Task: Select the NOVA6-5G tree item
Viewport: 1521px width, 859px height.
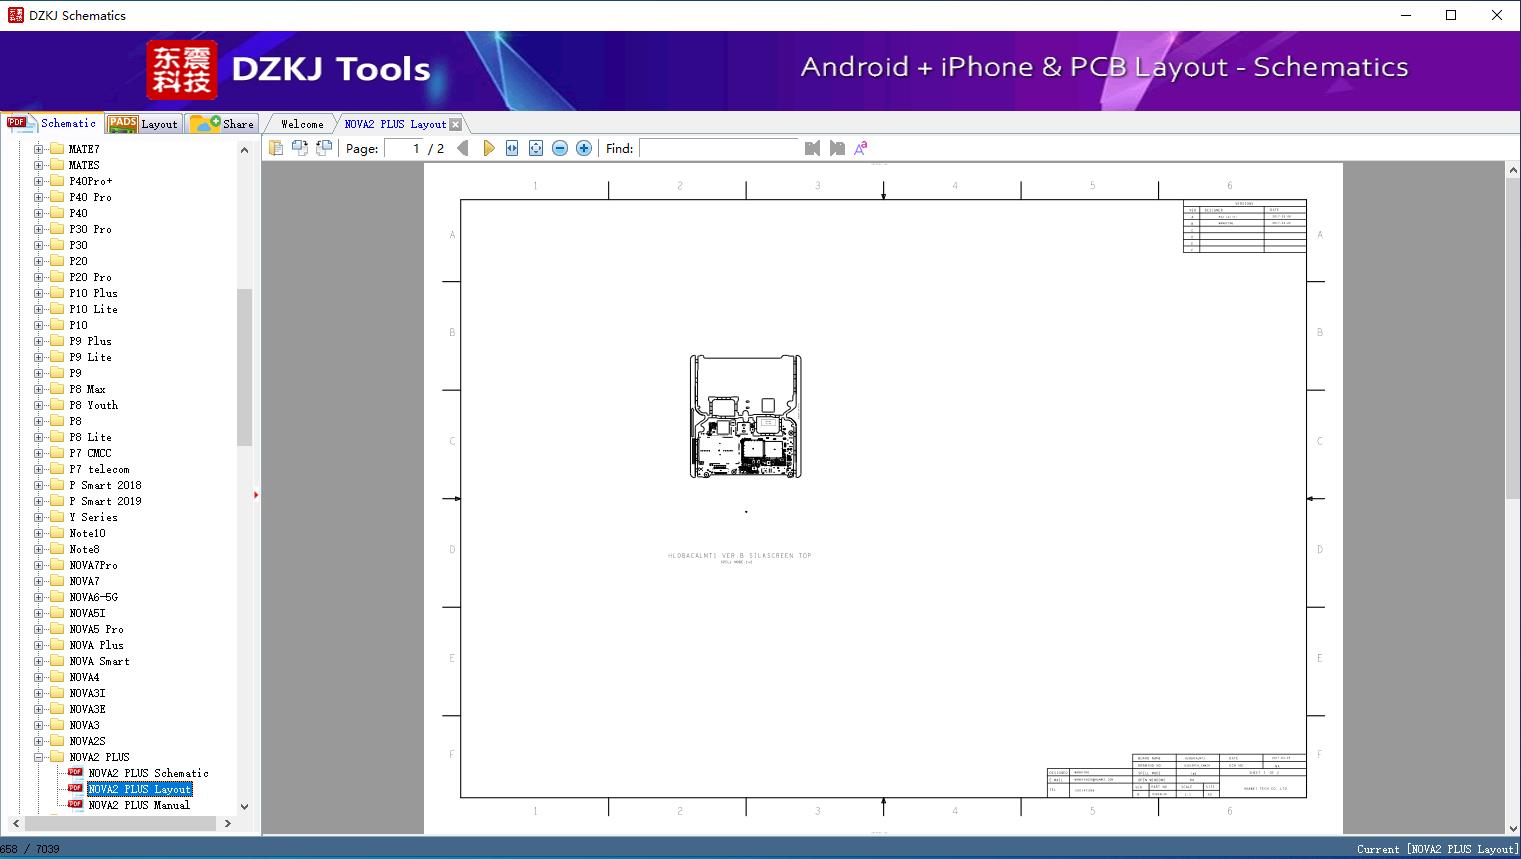Action: coord(93,597)
